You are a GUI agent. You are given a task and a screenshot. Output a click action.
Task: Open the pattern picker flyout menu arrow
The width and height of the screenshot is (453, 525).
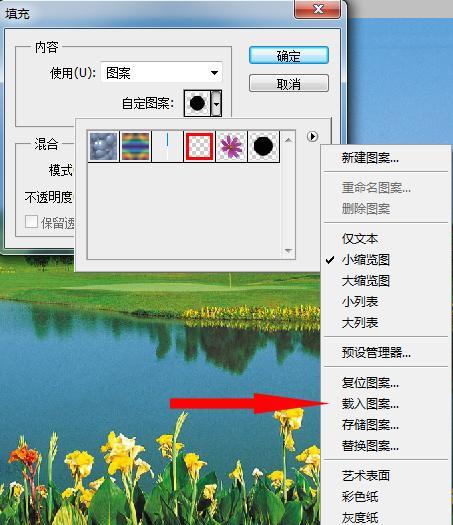pos(312,136)
